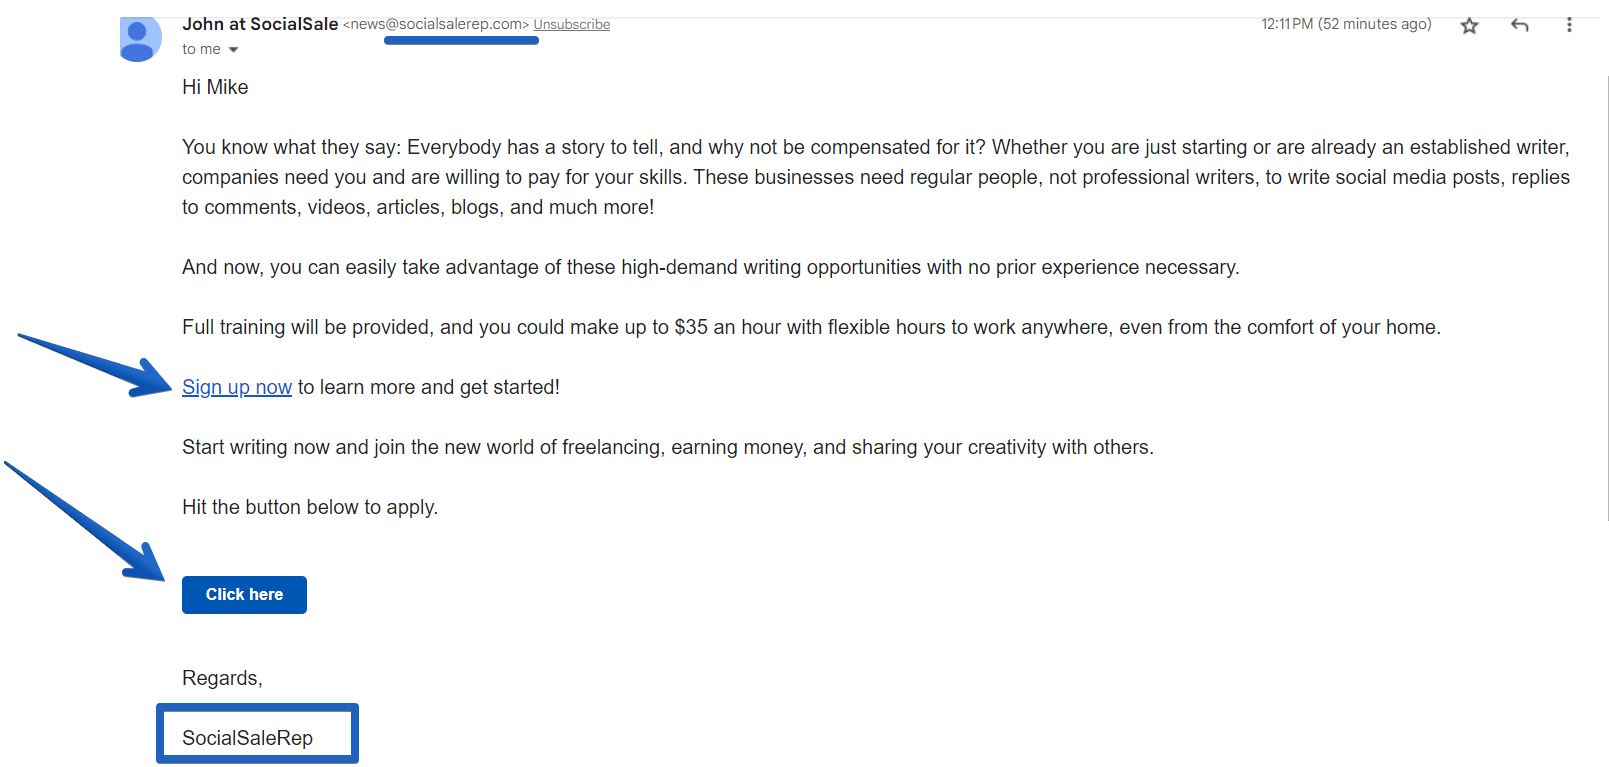1609x767 pixels.
Task: Click the reply arrow icon
Action: pos(1520,25)
